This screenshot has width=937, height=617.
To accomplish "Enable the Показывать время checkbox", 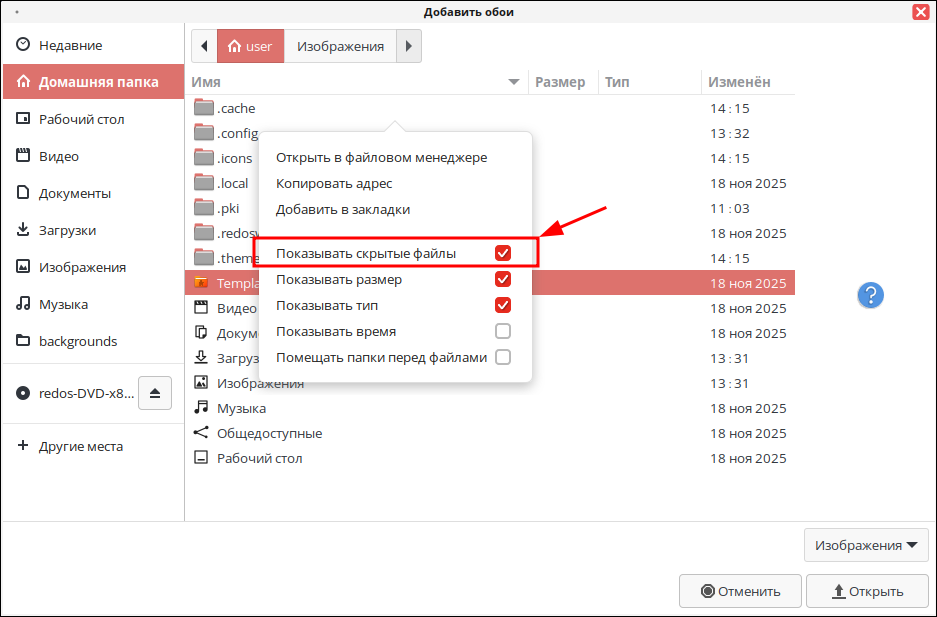I will pos(503,331).
